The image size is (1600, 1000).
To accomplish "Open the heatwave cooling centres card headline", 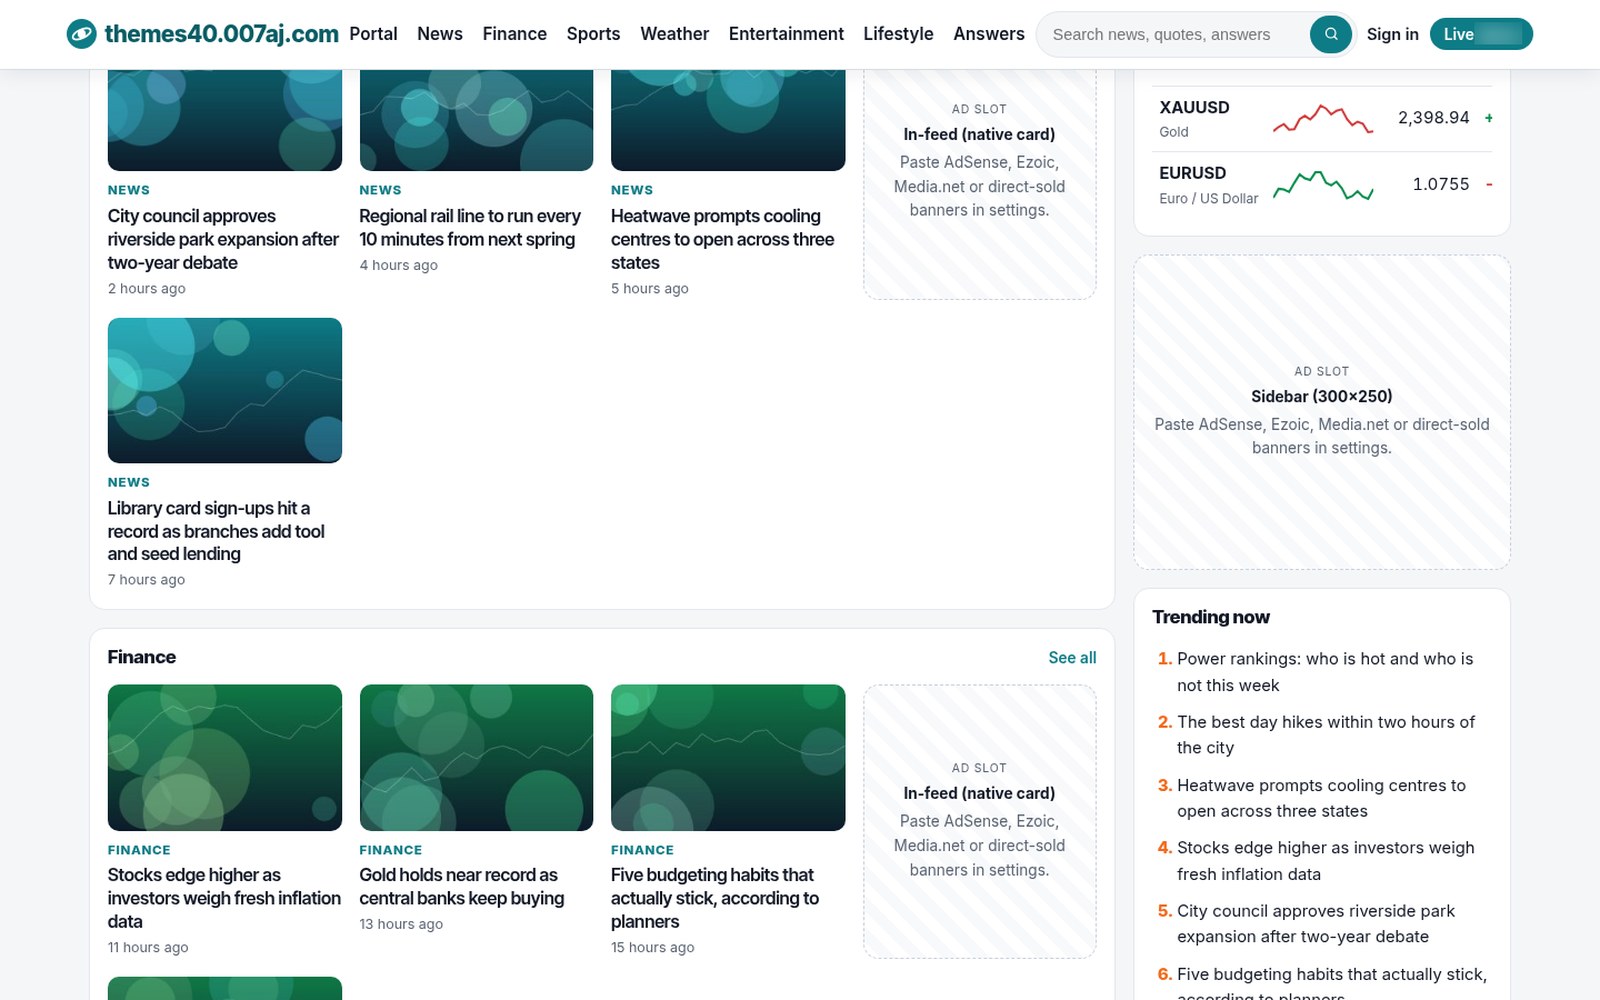I will point(723,239).
